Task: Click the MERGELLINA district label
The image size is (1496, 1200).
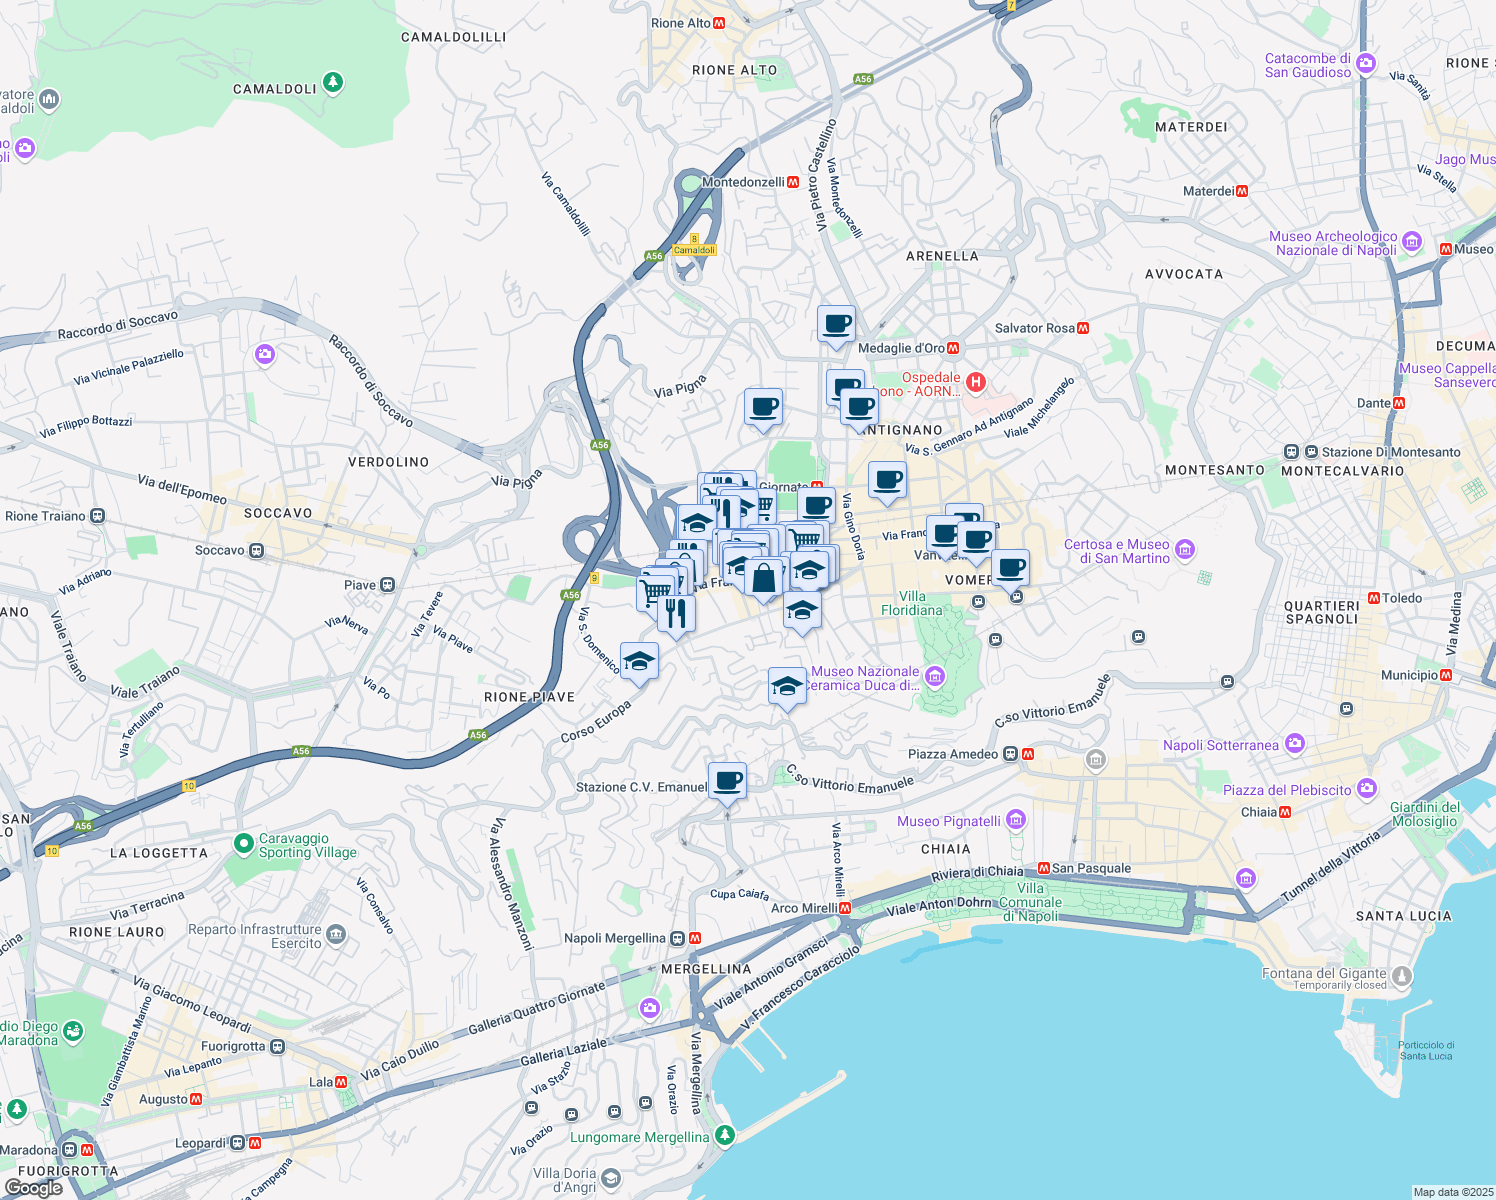Action: click(x=706, y=969)
